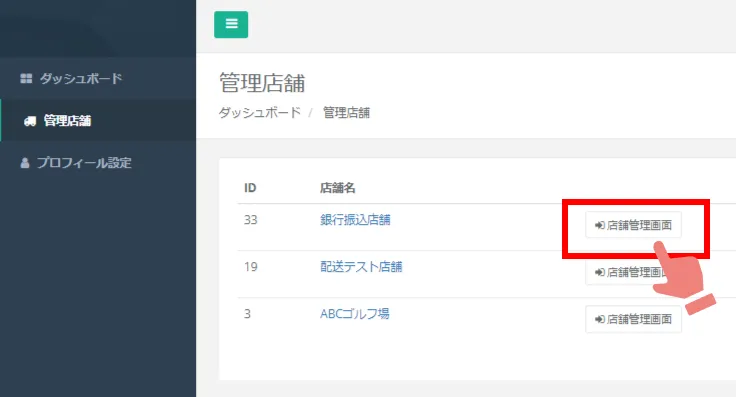The width and height of the screenshot is (736, 397).
Task: Go to ダッシュボード via the breadcrumb link
Action: 260,113
